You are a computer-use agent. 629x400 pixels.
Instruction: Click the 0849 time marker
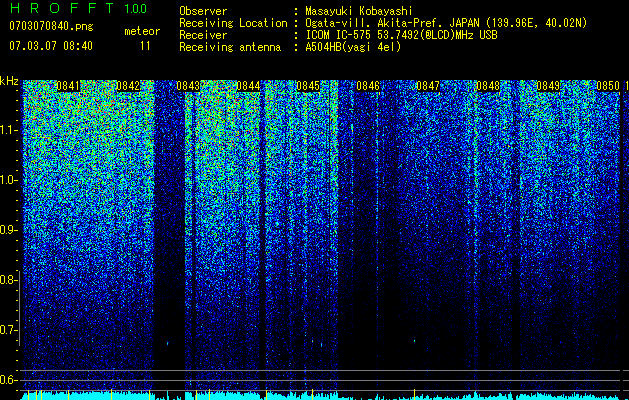coord(548,86)
